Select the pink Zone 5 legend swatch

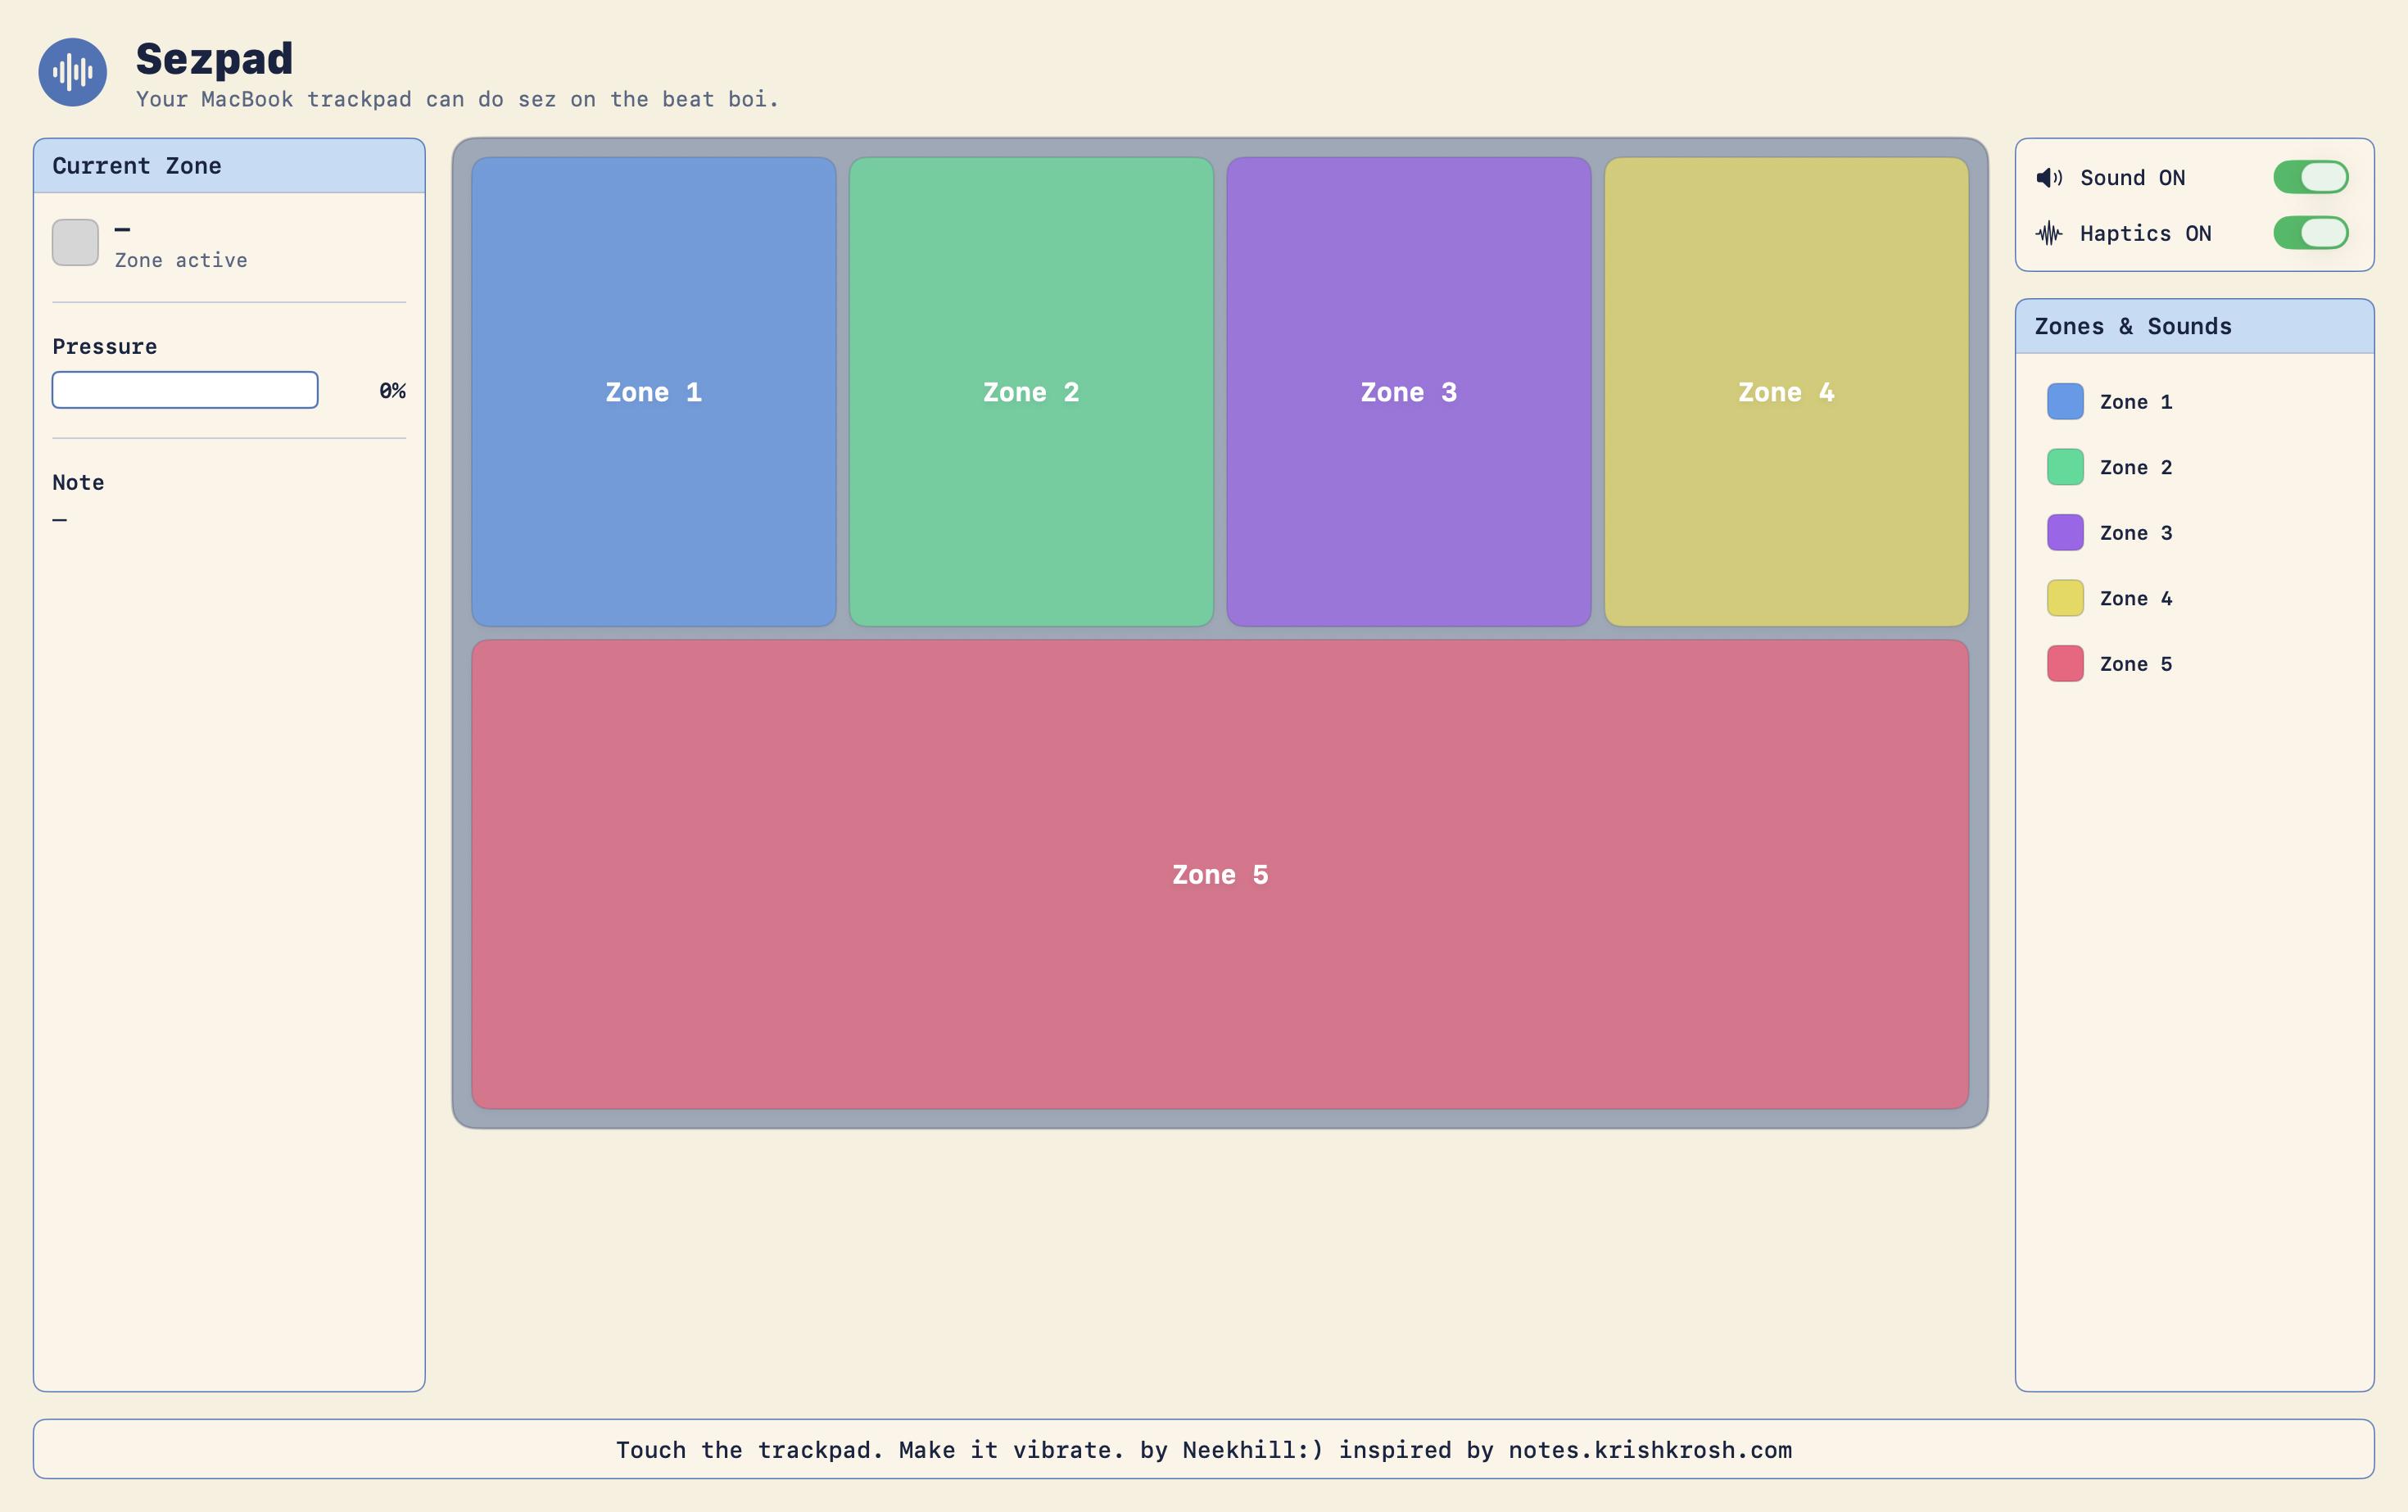pyautogui.click(x=2065, y=664)
